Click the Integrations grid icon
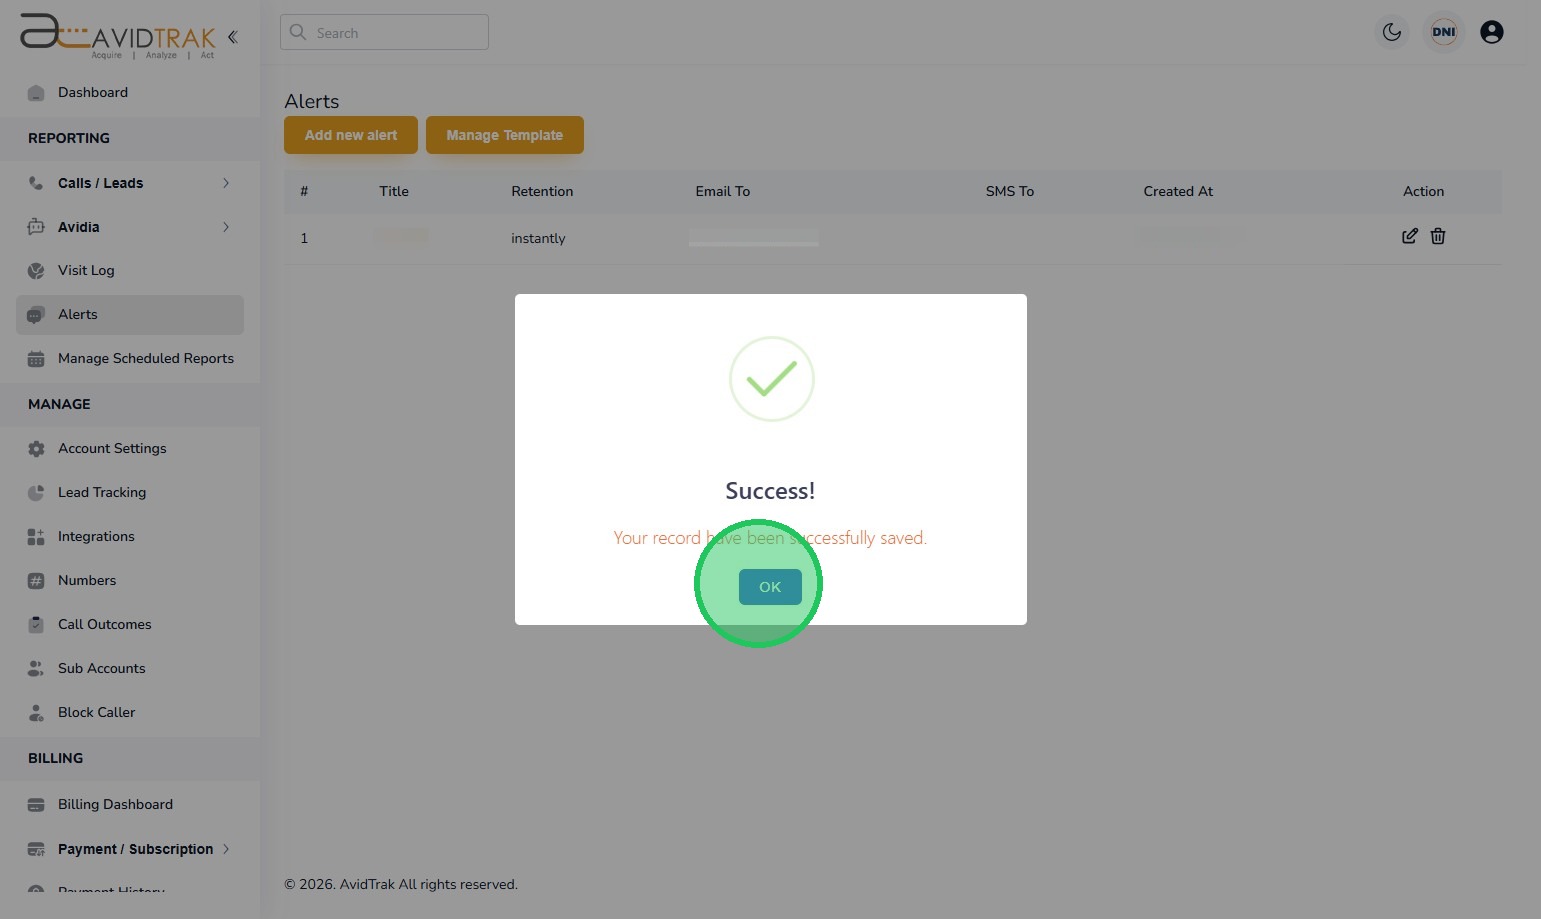Image resolution: width=1541 pixels, height=919 pixels. pos(36,537)
